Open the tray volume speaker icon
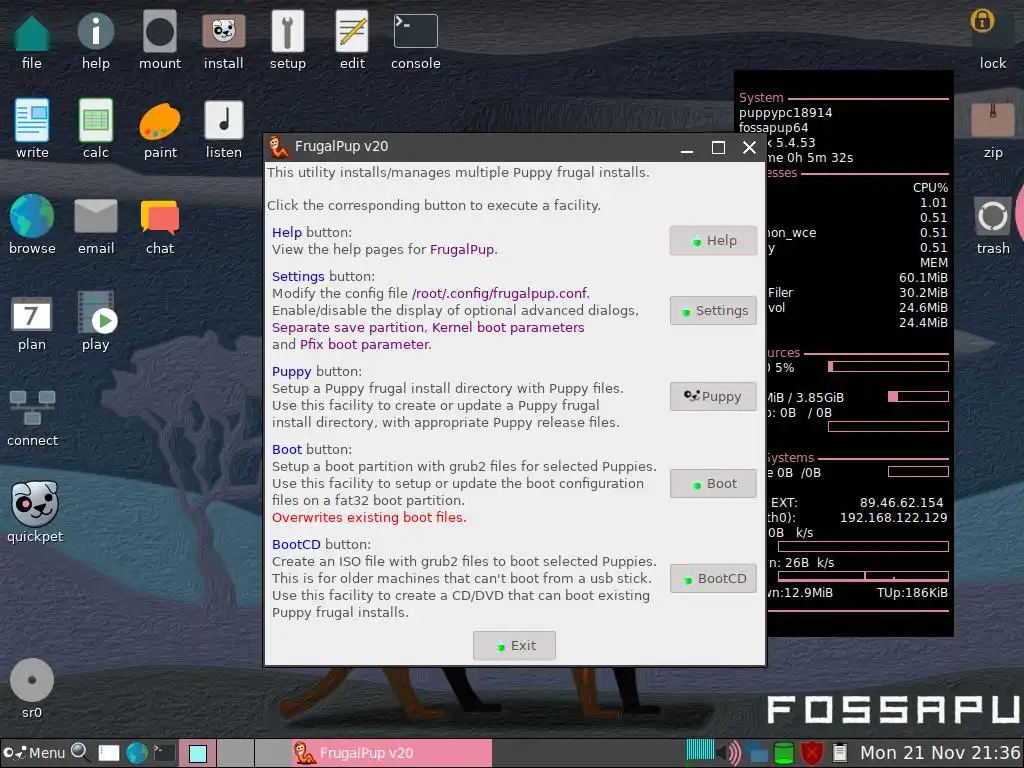Screen dimensions: 1024x768 [729, 753]
